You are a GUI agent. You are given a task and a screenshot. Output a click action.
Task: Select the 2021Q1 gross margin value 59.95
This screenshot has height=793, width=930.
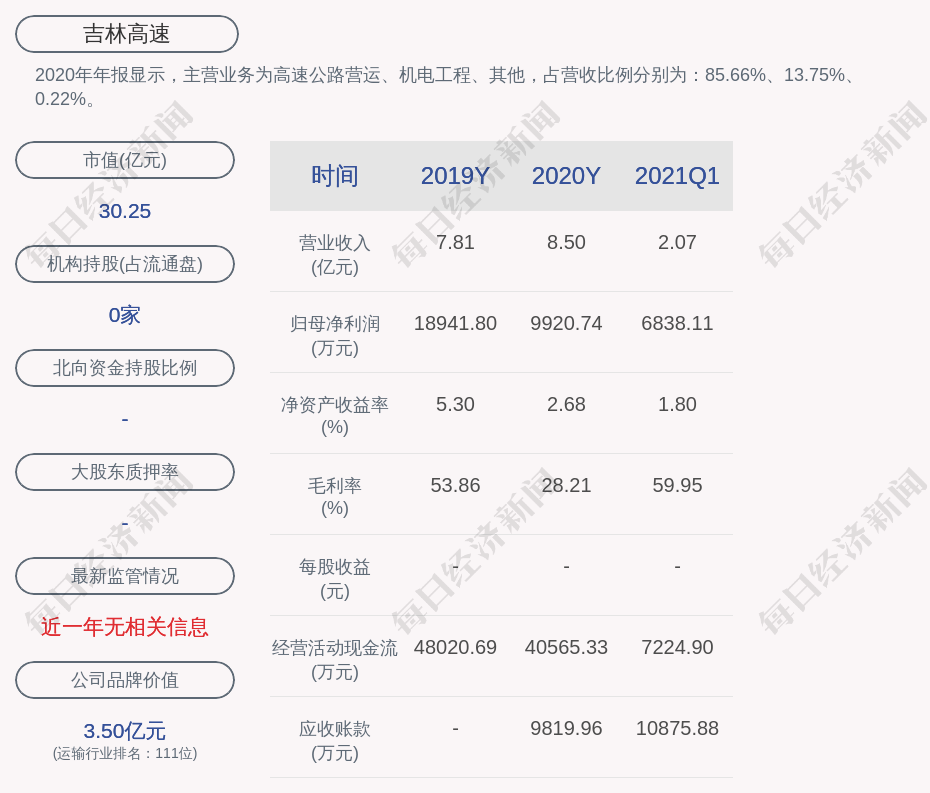click(677, 486)
